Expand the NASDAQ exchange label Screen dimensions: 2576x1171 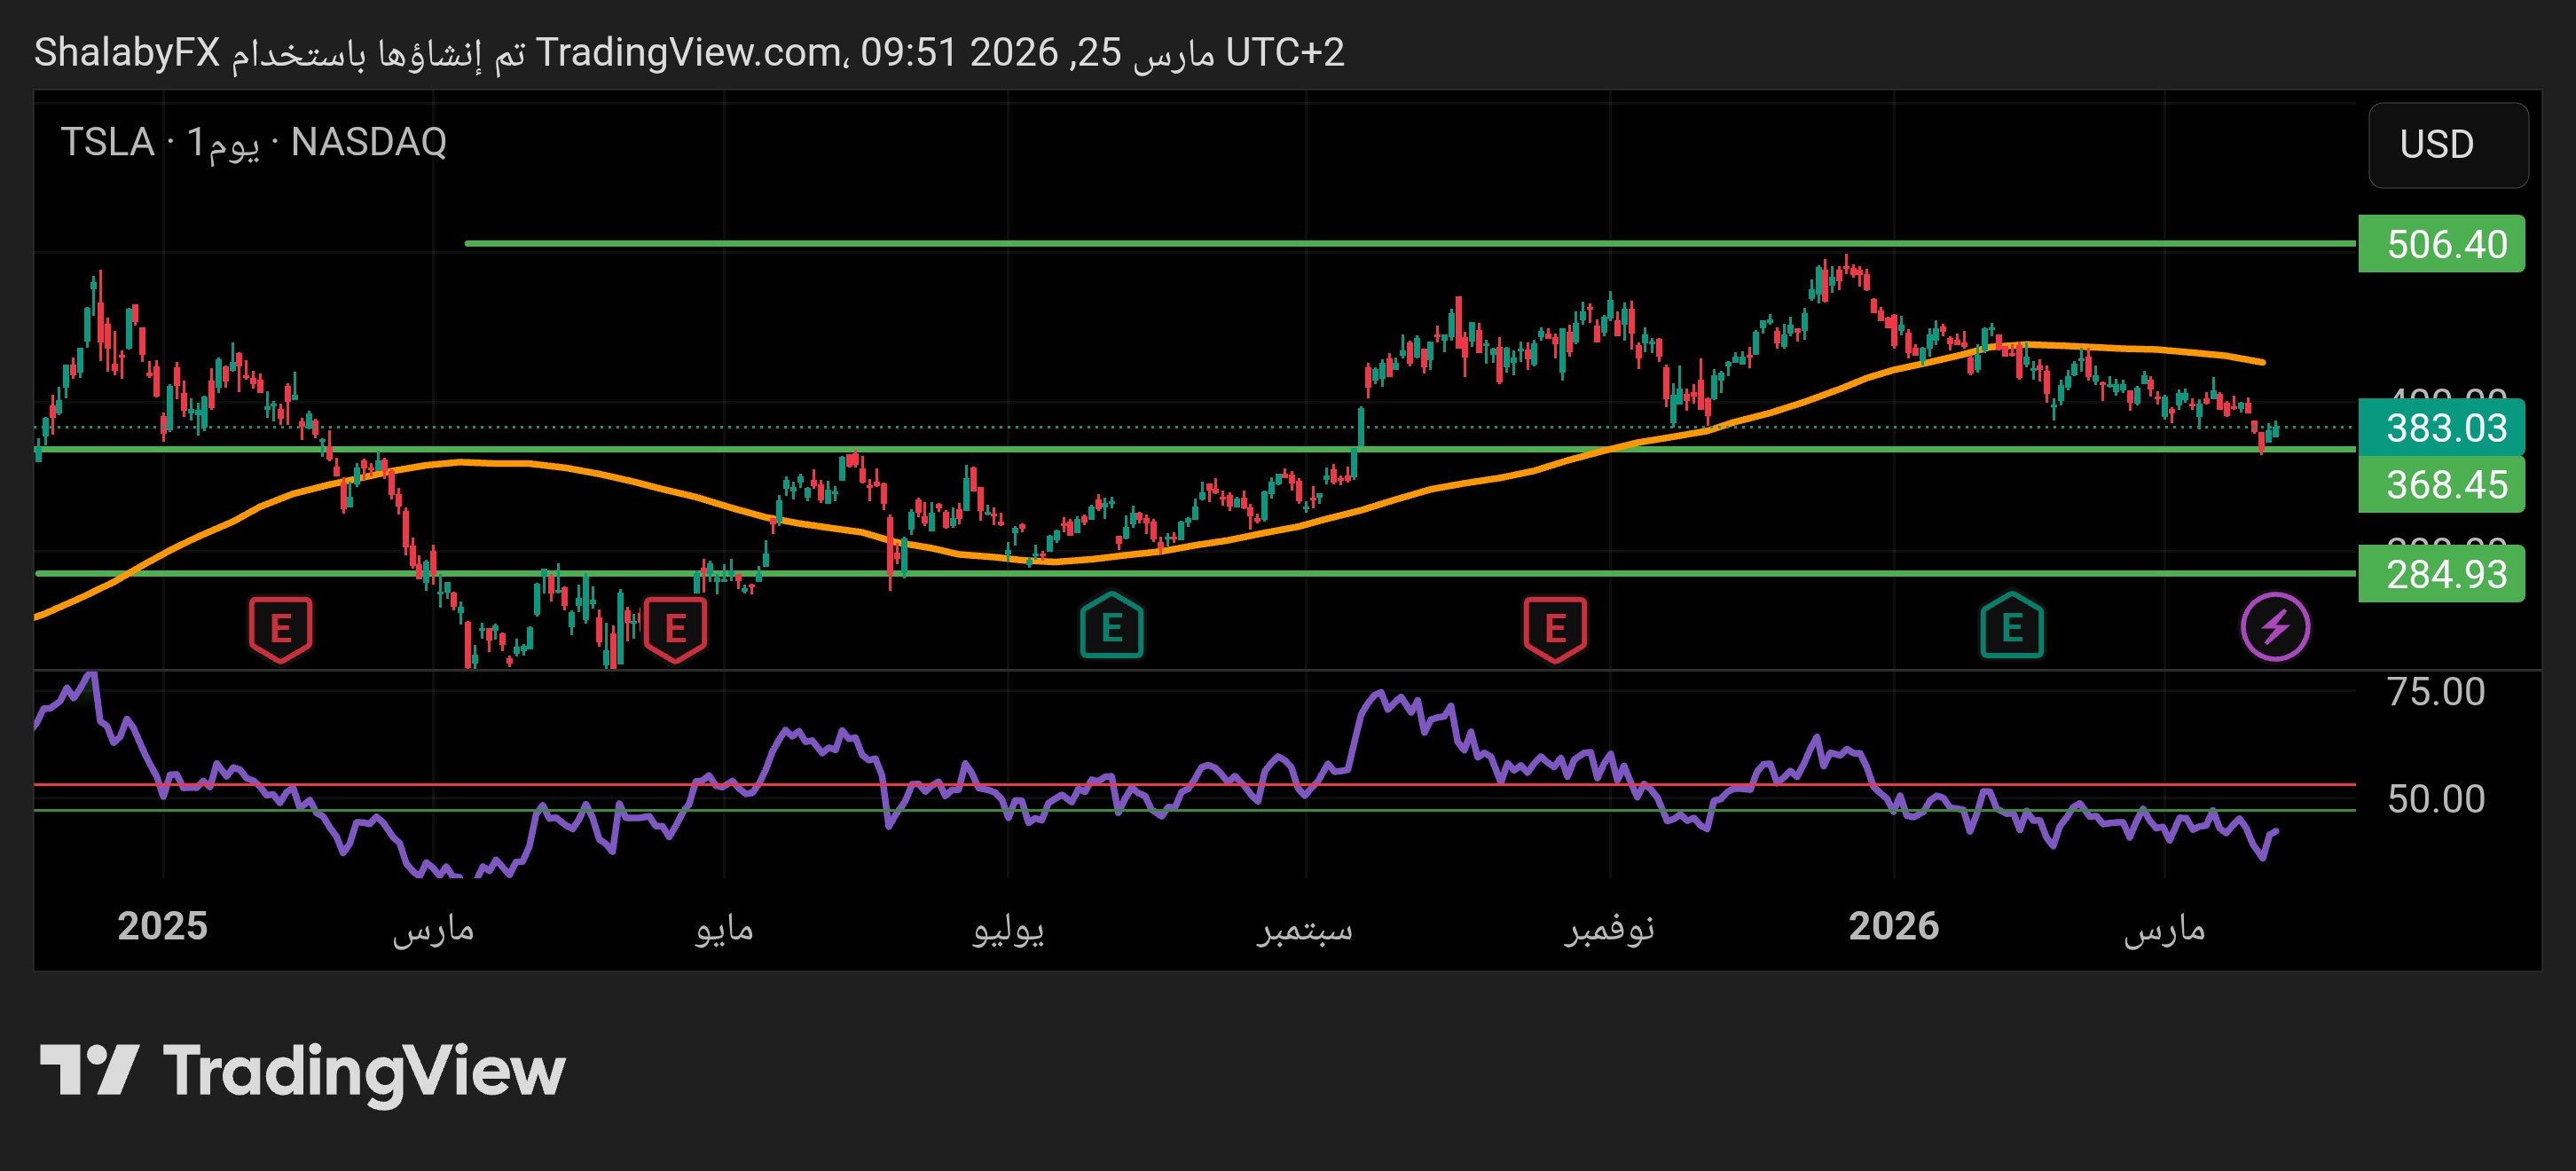click(x=369, y=143)
